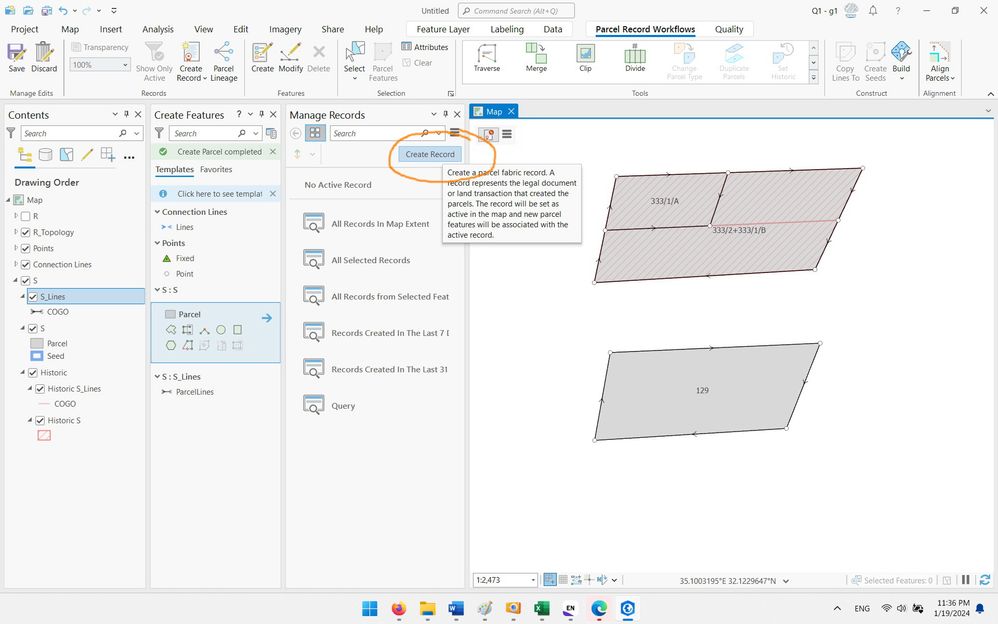The height and width of the screenshot is (624, 998).
Task: Save edits with the Save button
Action: pyautogui.click(x=17, y=57)
